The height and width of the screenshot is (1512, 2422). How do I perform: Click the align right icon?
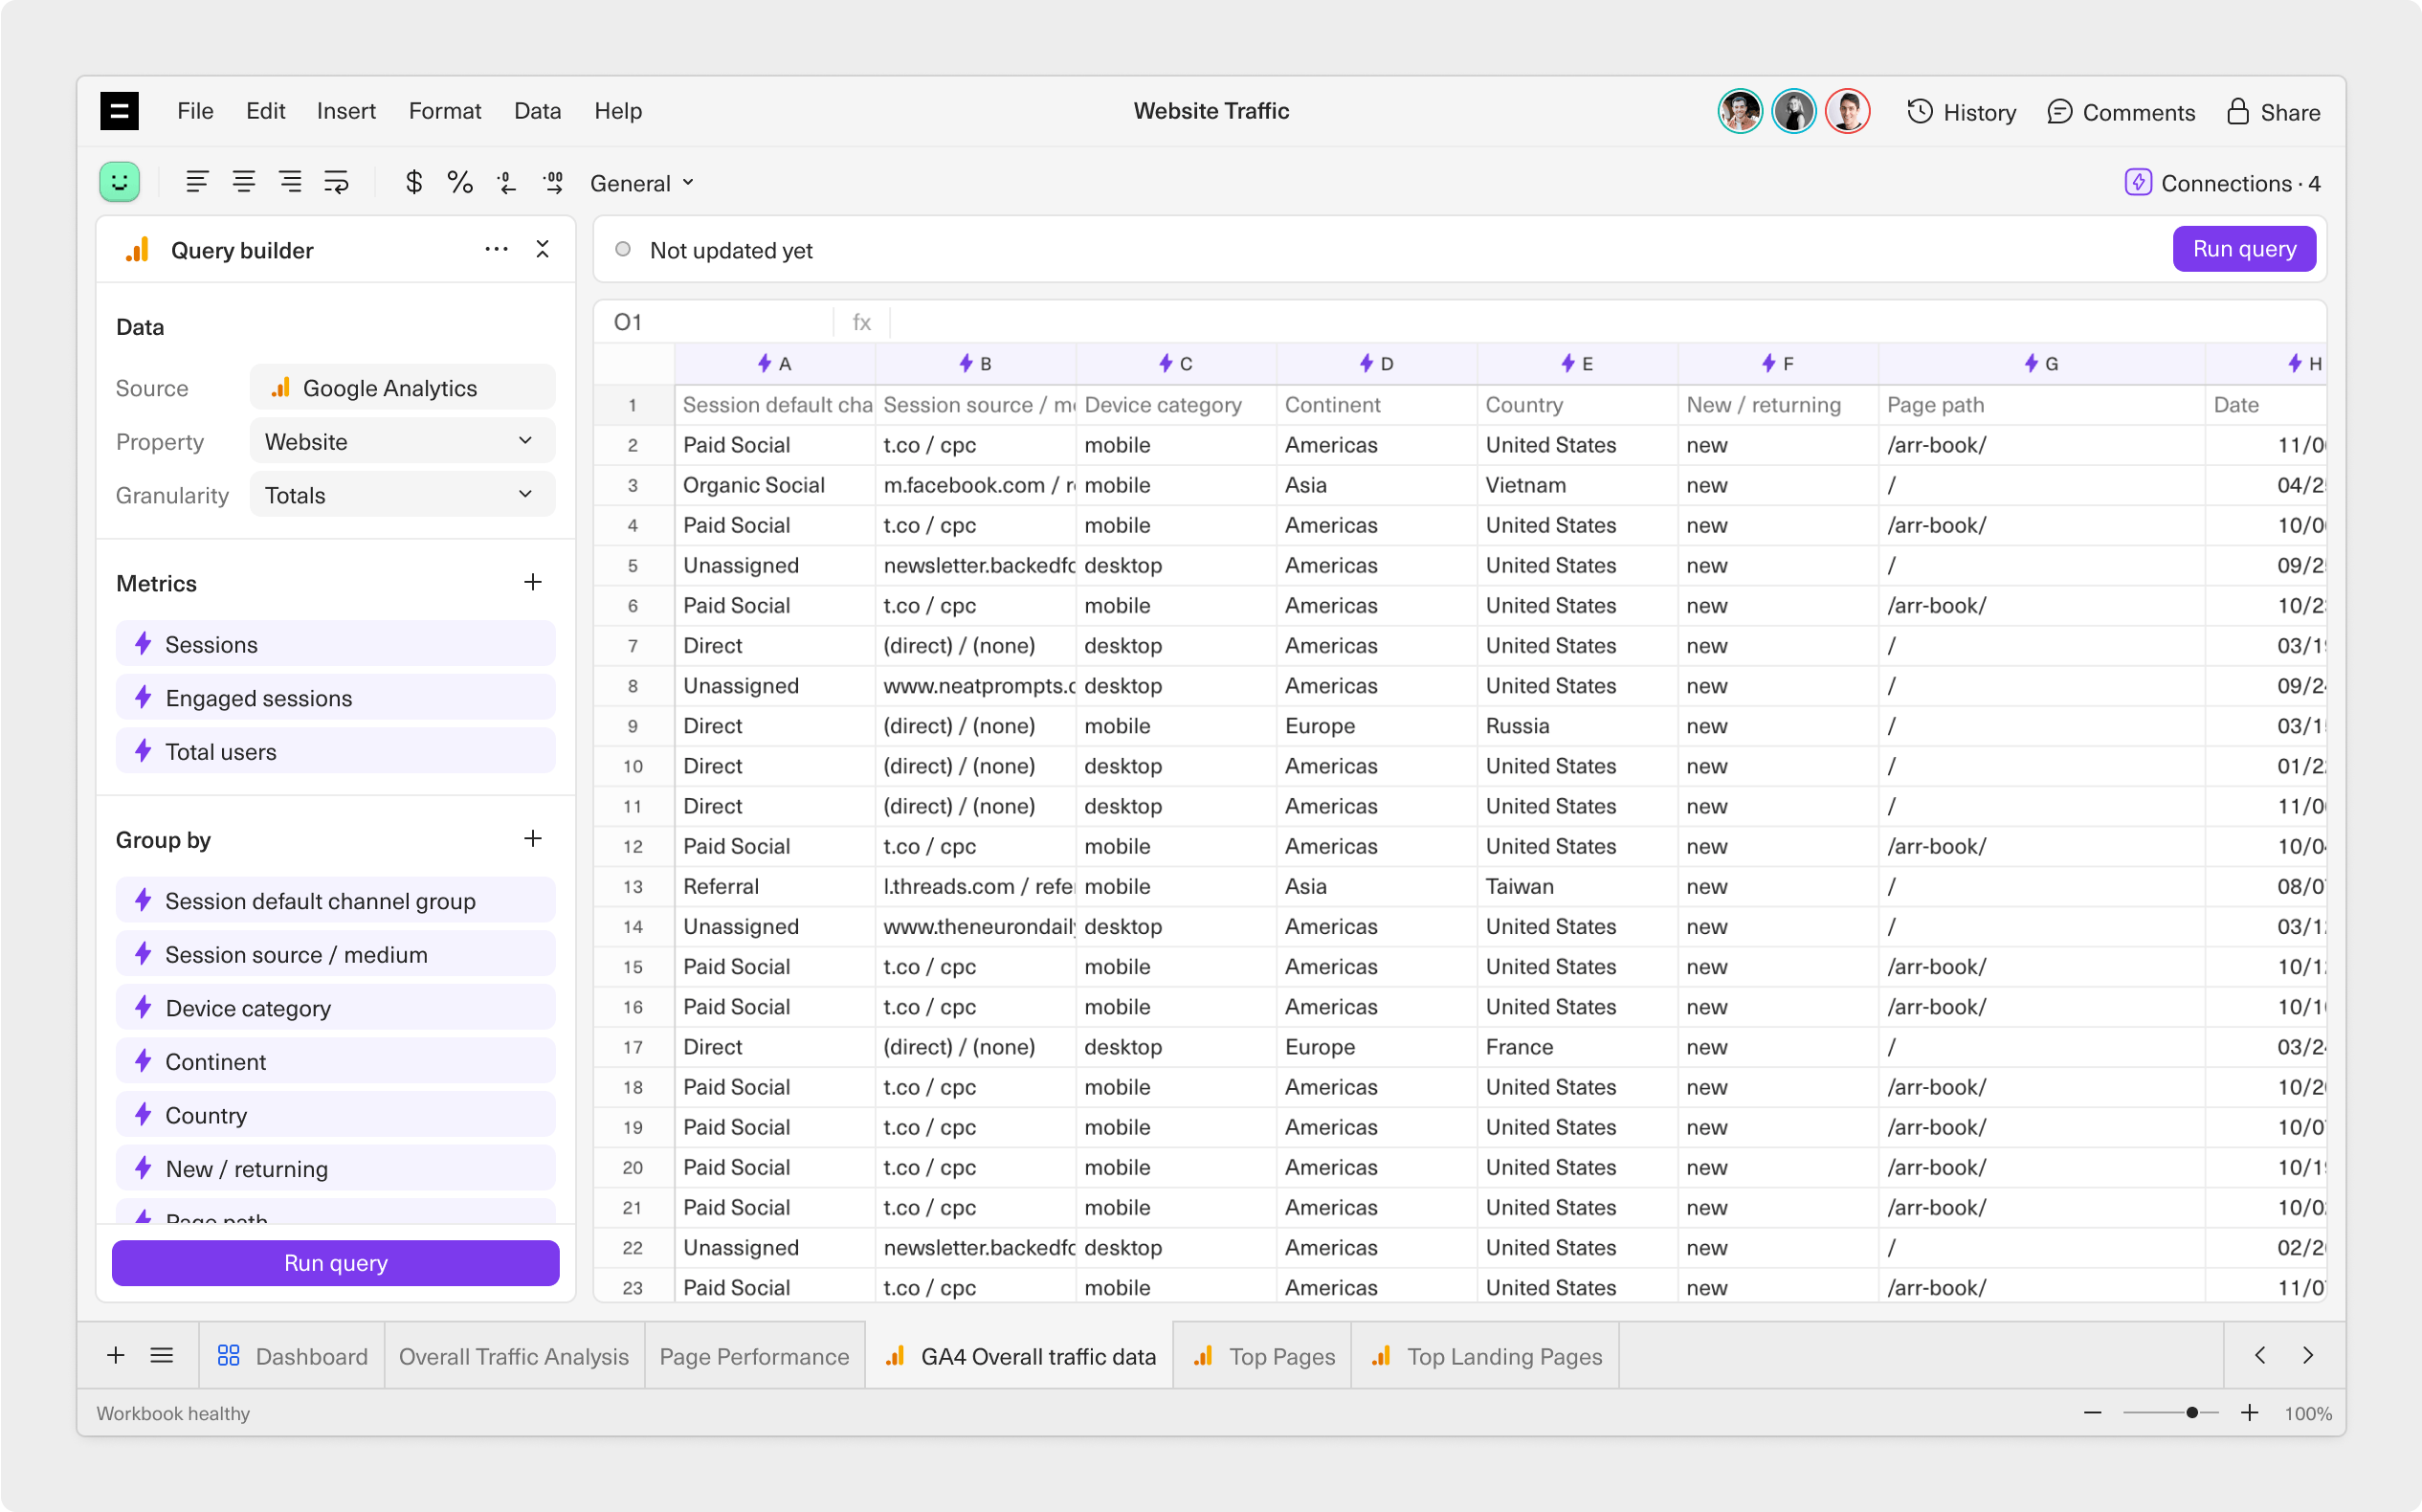pos(290,182)
